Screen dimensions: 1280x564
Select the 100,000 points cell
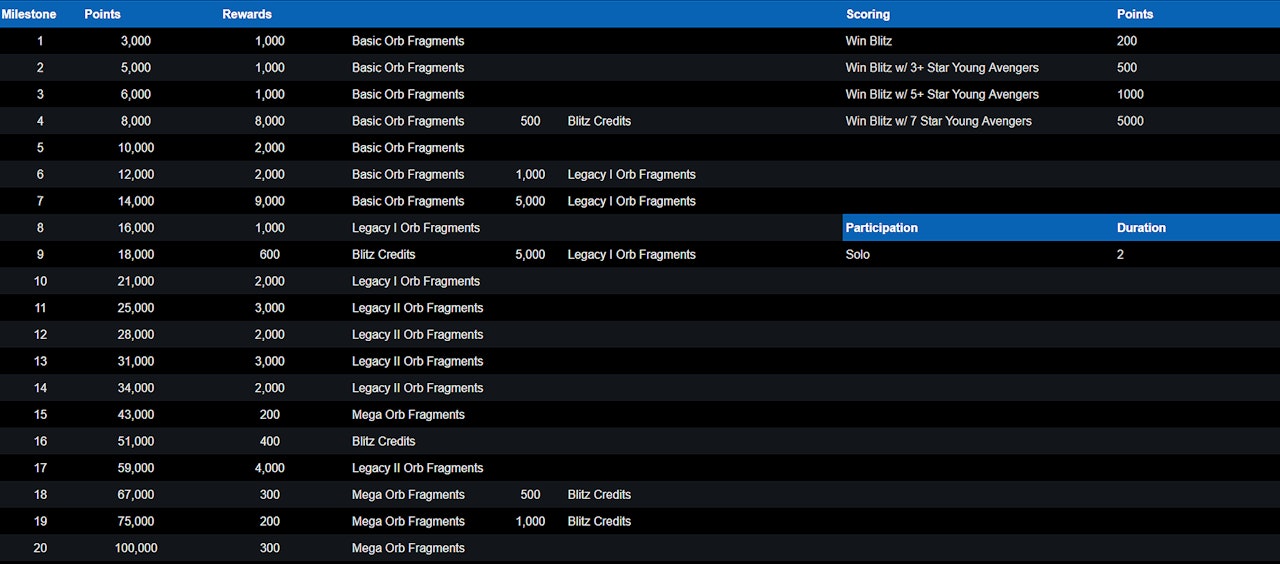click(136, 548)
